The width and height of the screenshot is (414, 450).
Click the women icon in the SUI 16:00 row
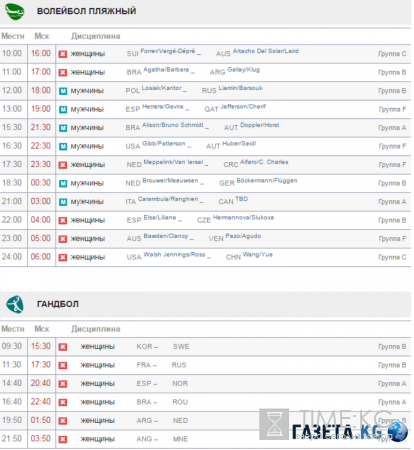click(63, 54)
